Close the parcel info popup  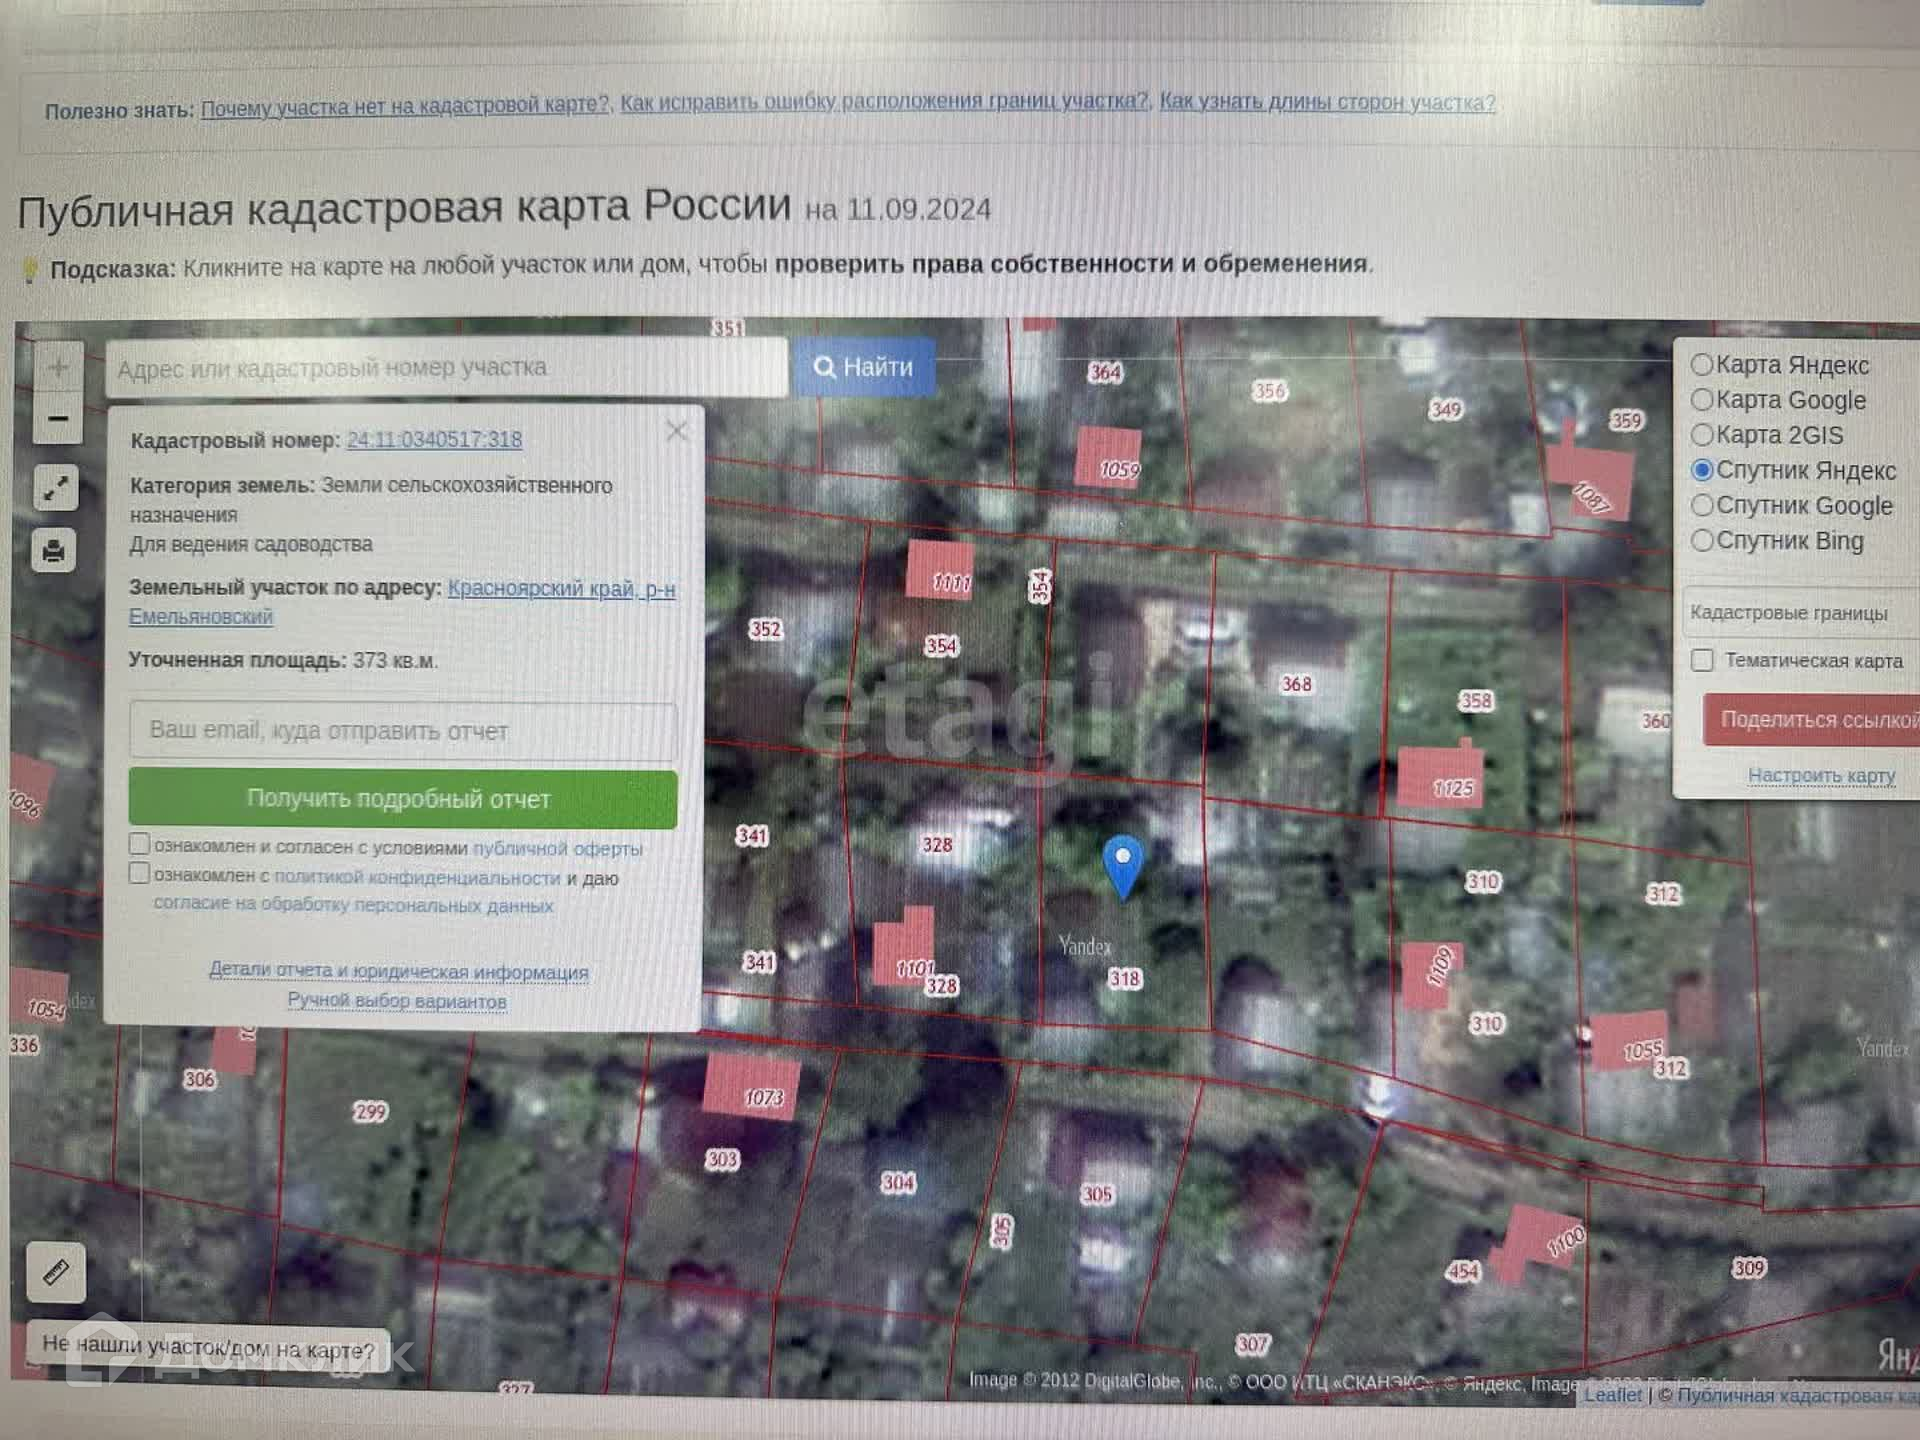point(677,431)
